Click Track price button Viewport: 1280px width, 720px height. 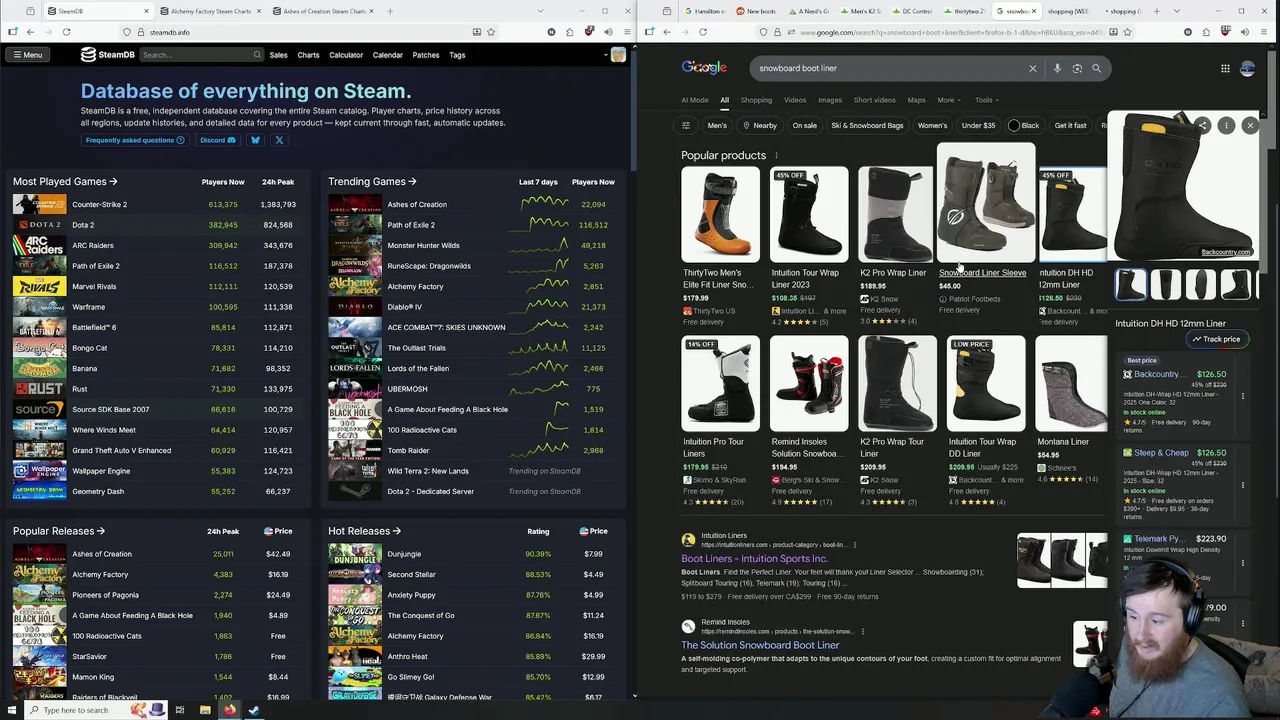[1215, 339]
